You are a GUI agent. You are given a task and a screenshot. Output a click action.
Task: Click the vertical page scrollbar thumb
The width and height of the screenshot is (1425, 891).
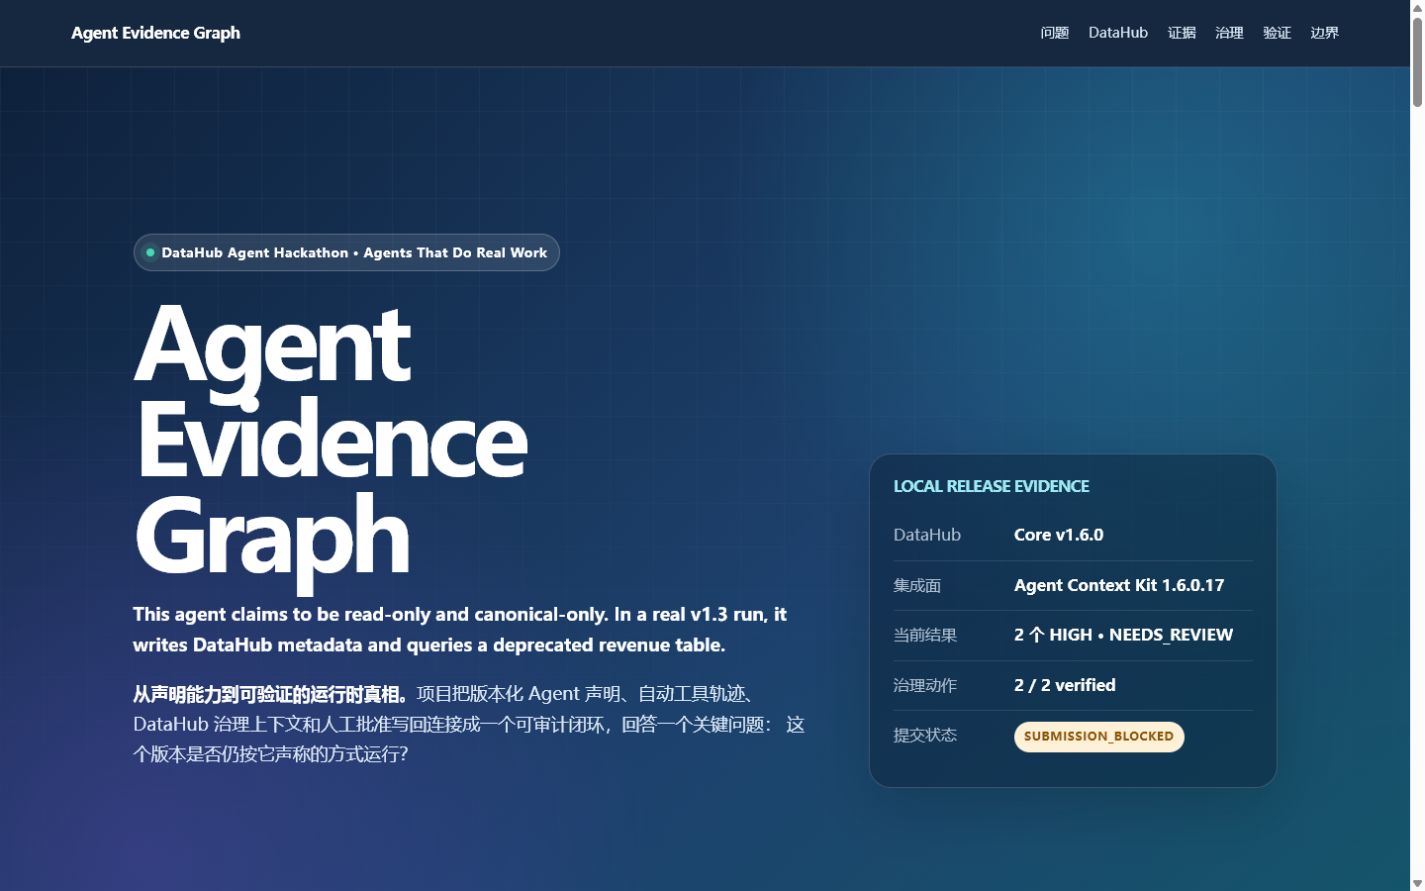pos(1417,60)
